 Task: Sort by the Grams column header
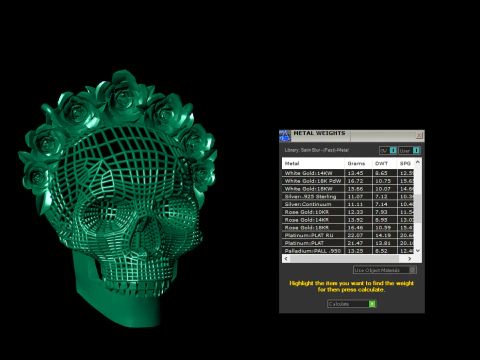[358, 163]
